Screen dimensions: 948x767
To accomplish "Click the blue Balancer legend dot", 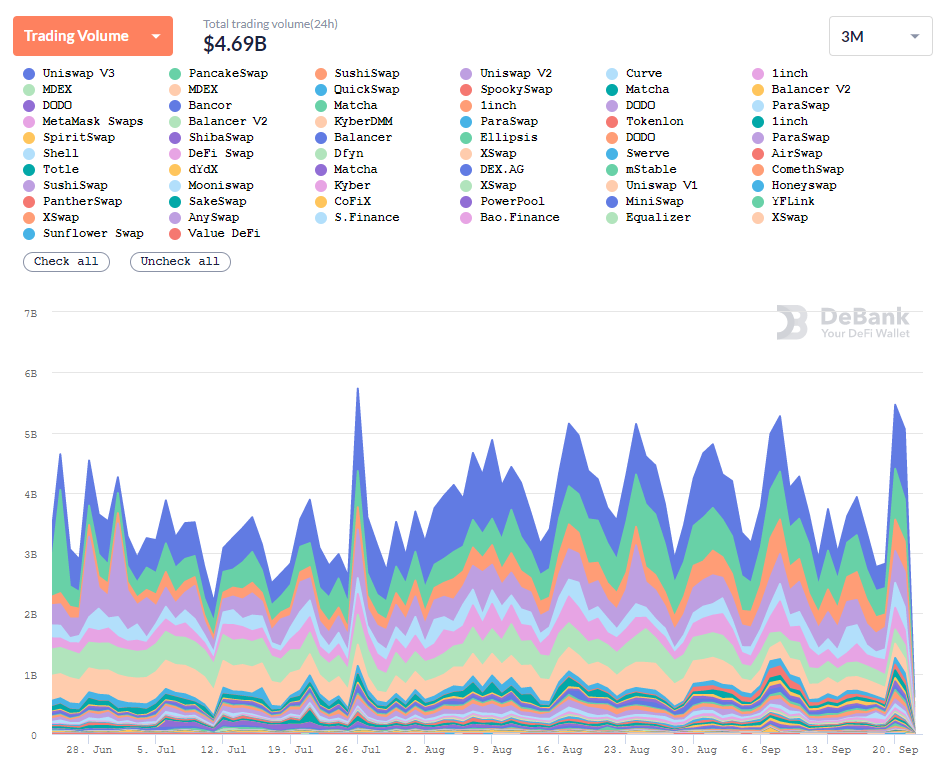I will point(321,138).
